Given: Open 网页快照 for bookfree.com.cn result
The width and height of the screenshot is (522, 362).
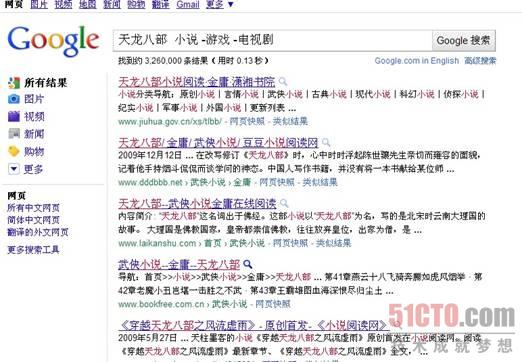Looking at the screenshot, I should tap(273, 304).
